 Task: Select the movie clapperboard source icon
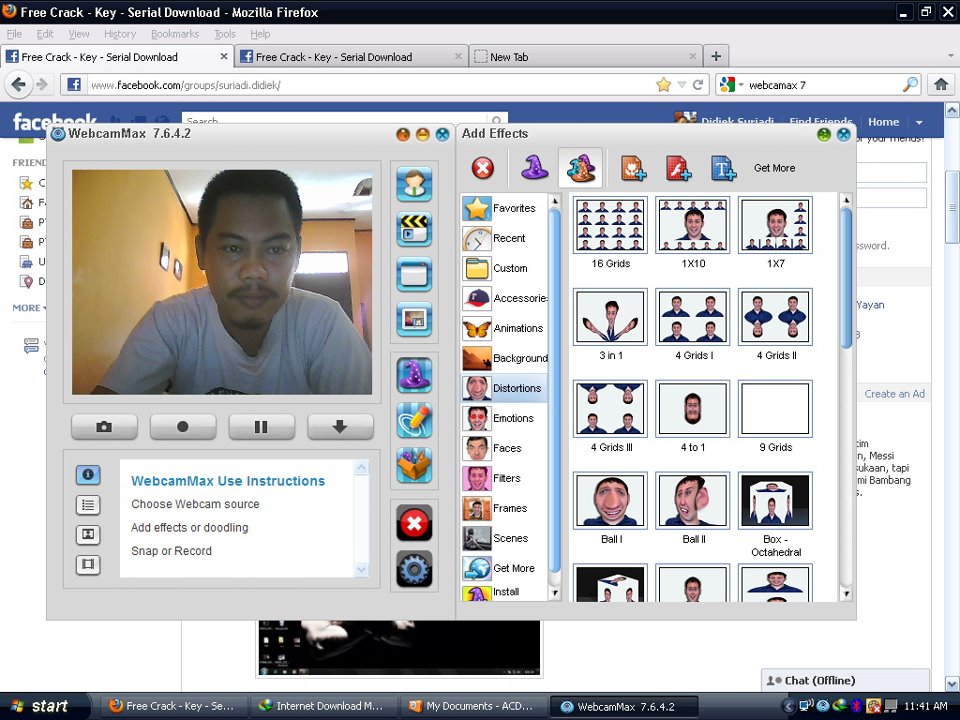(414, 229)
